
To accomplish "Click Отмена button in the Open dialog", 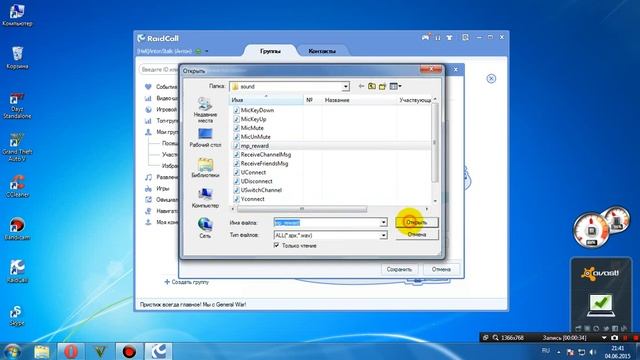I will [x=417, y=235].
